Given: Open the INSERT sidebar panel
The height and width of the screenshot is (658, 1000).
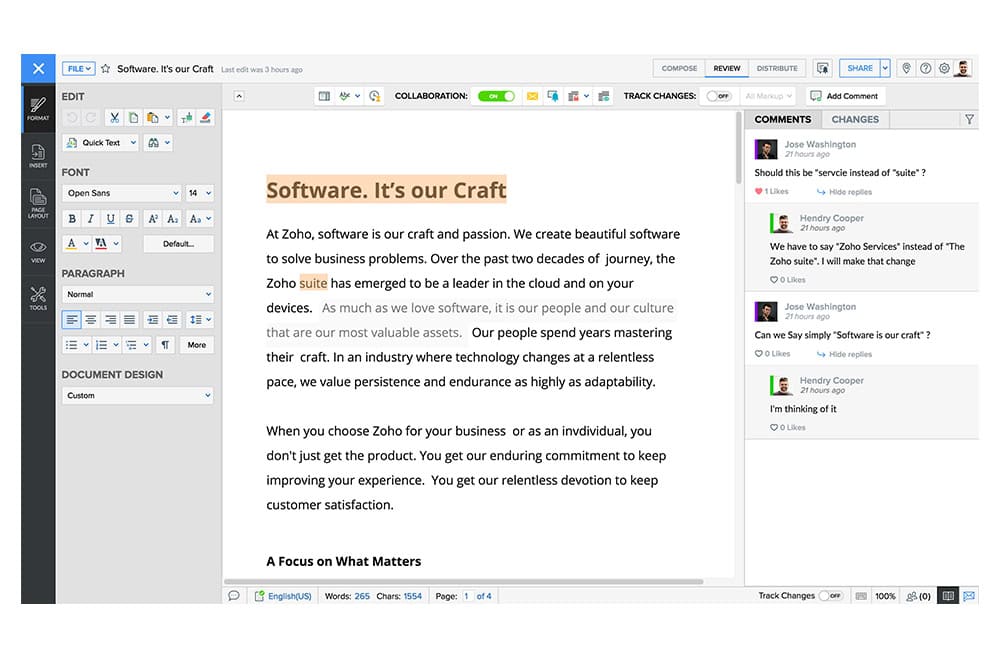Looking at the screenshot, I should pyautogui.click(x=38, y=156).
